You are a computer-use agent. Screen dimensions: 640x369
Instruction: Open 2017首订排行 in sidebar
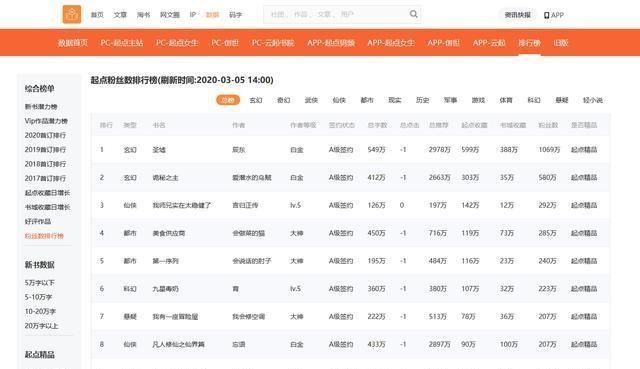tap(45, 178)
